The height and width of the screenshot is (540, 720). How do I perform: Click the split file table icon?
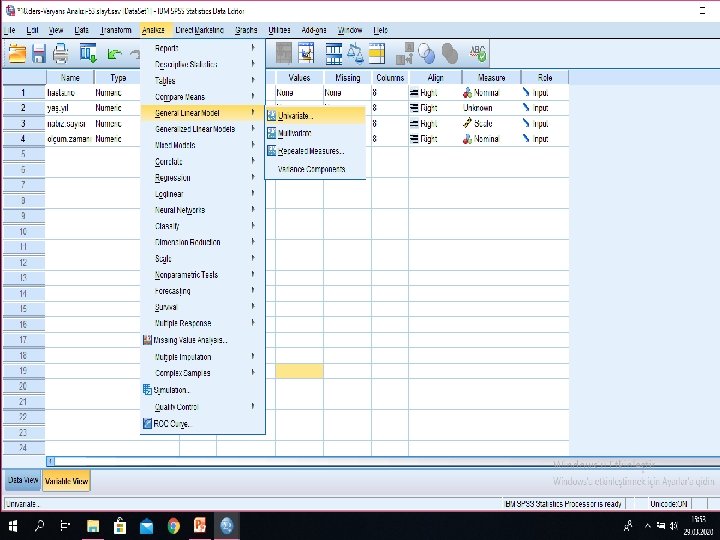pos(333,54)
